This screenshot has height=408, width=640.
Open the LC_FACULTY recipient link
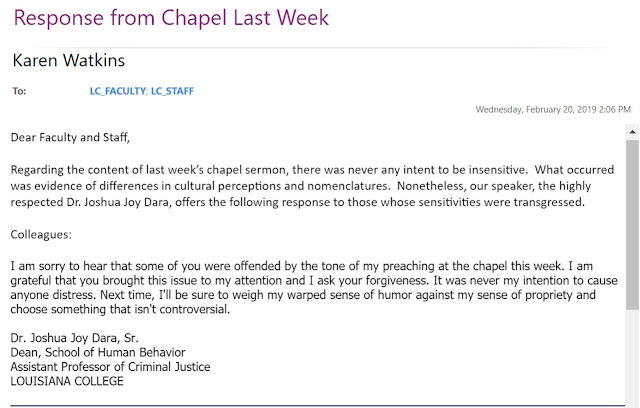coord(117,91)
